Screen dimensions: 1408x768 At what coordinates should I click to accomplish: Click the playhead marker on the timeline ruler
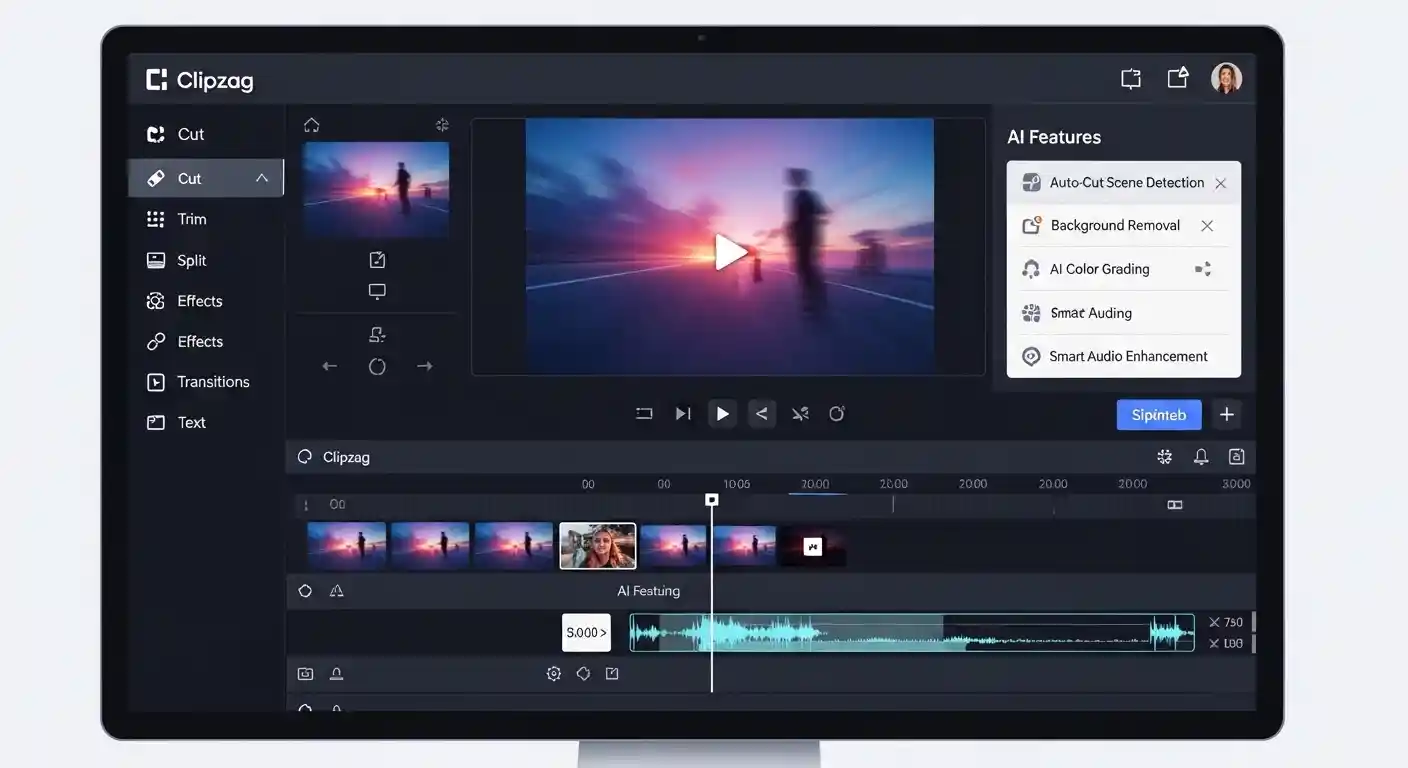[711, 499]
